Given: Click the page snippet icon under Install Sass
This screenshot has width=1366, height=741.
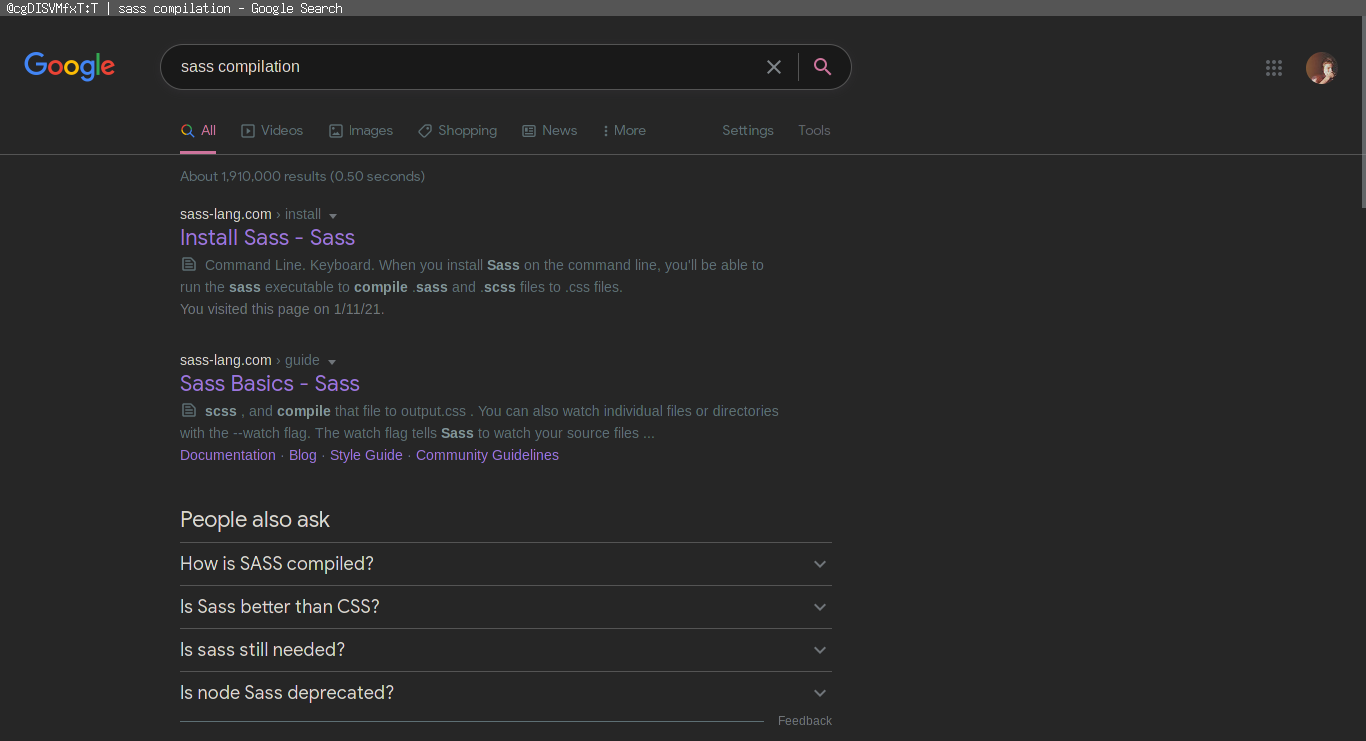Looking at the screenshot, I should (189, 265).
